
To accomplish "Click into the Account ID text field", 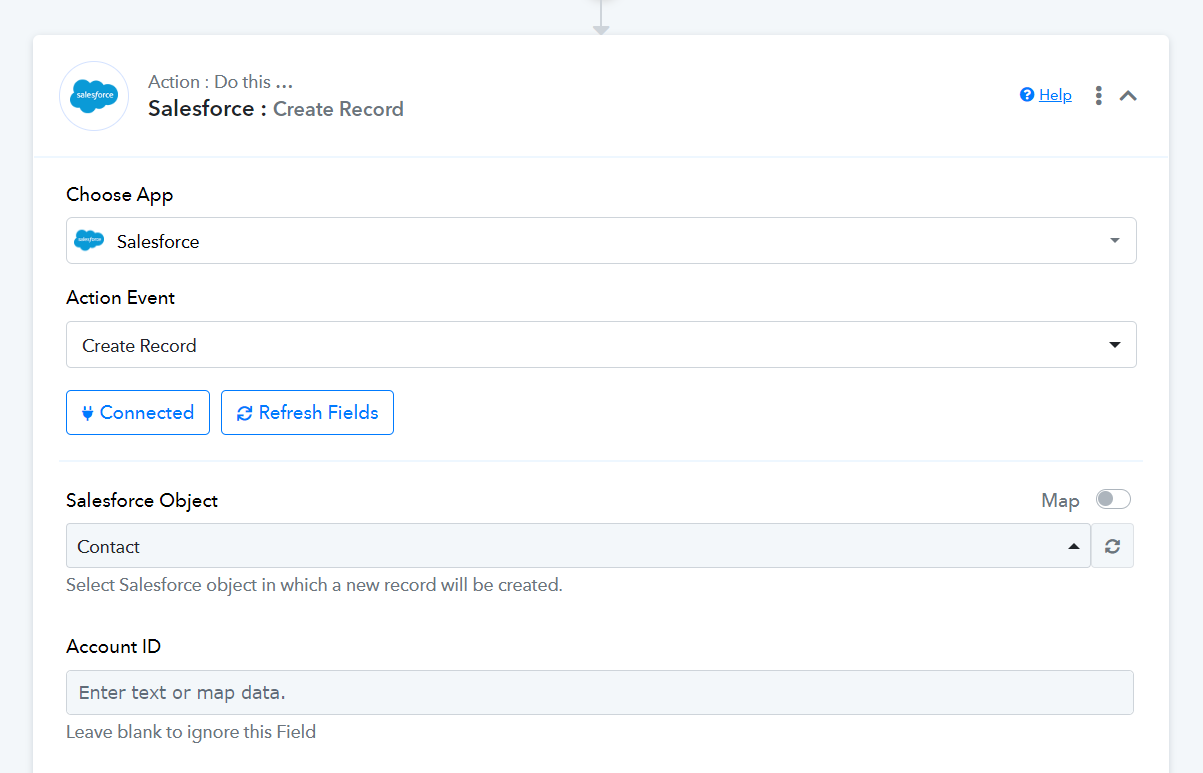I will click(x=600, y=692).
